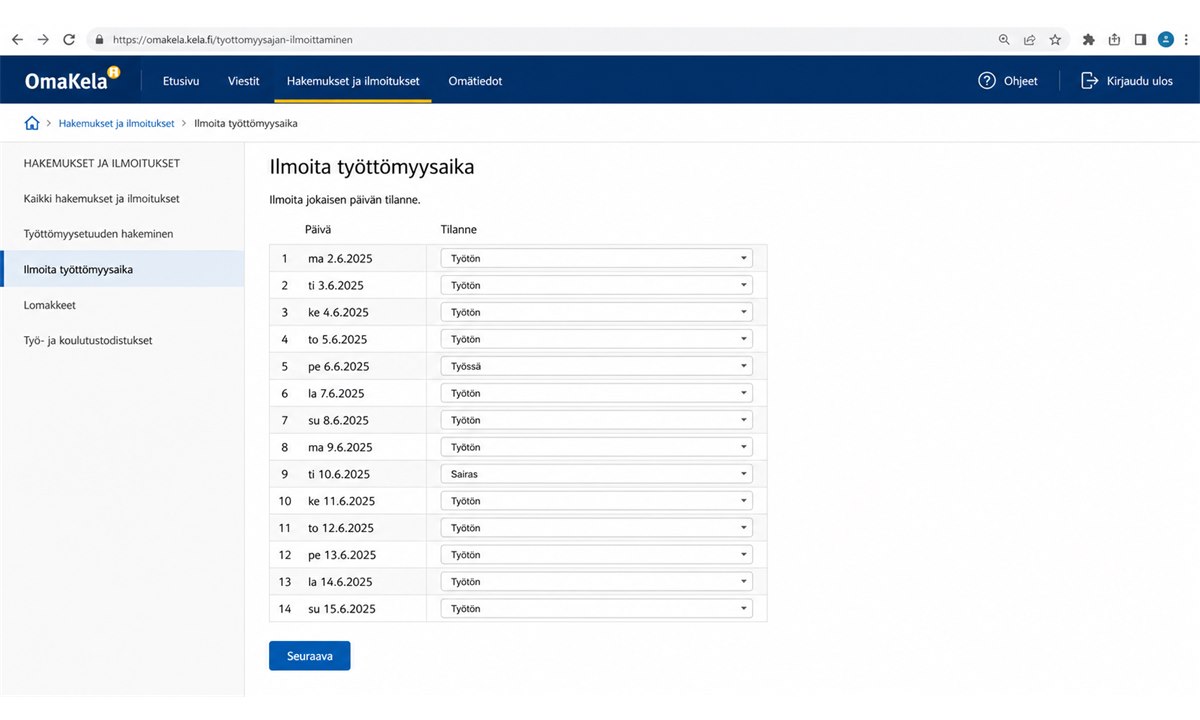
Task: Open the Omatiedot tab
Action: (475, 81)
